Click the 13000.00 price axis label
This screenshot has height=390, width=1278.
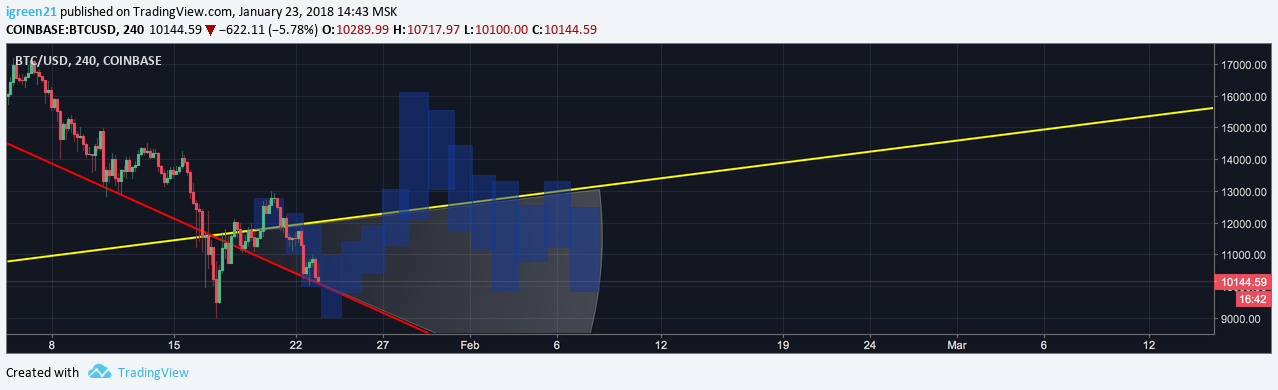[1243, 192]
